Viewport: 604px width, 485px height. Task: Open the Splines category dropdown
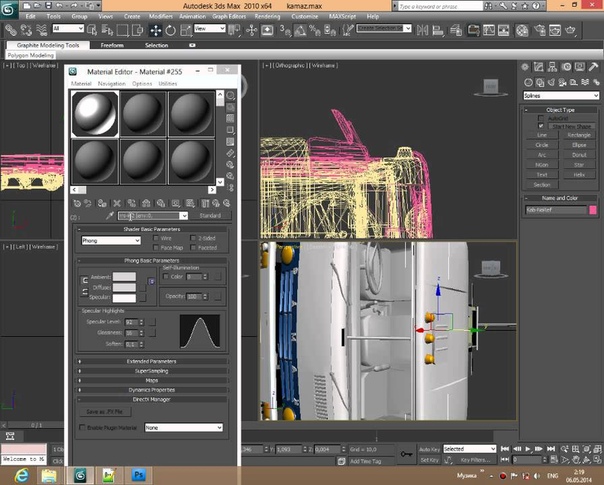(561, 96)
